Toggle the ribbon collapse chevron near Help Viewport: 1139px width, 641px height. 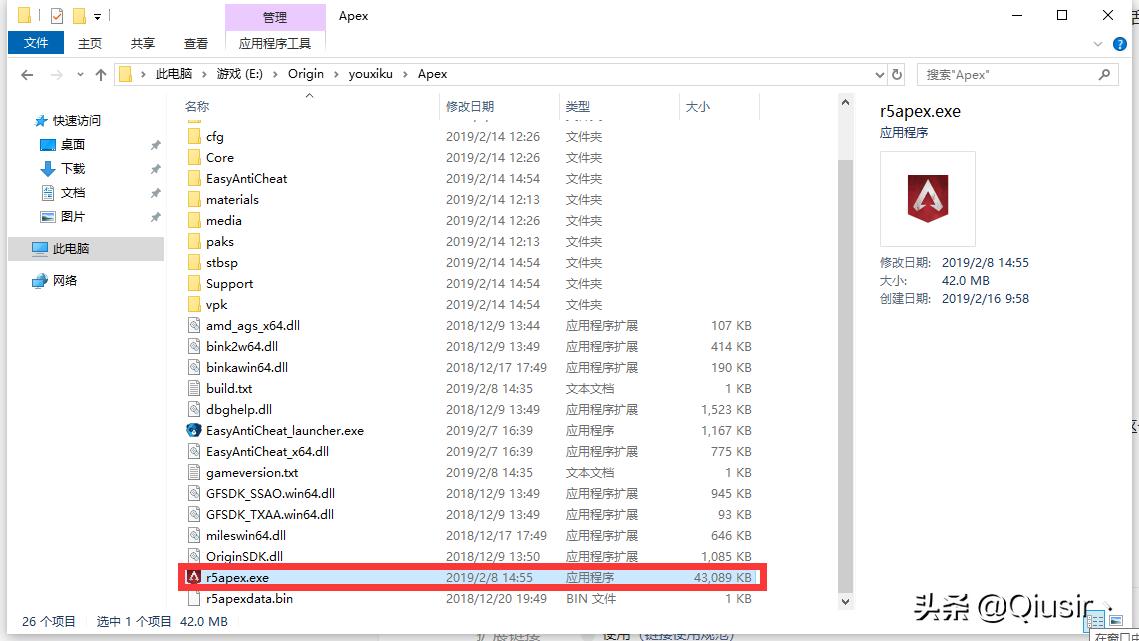tap(1098, 43)
